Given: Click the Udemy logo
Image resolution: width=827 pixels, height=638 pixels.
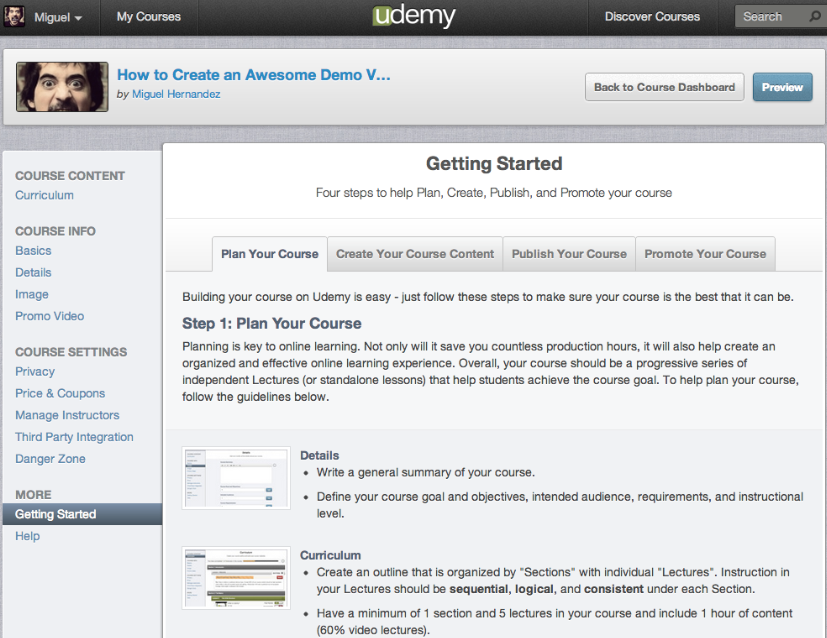Looking at the screenshot, I should click(x=414, y=16).
